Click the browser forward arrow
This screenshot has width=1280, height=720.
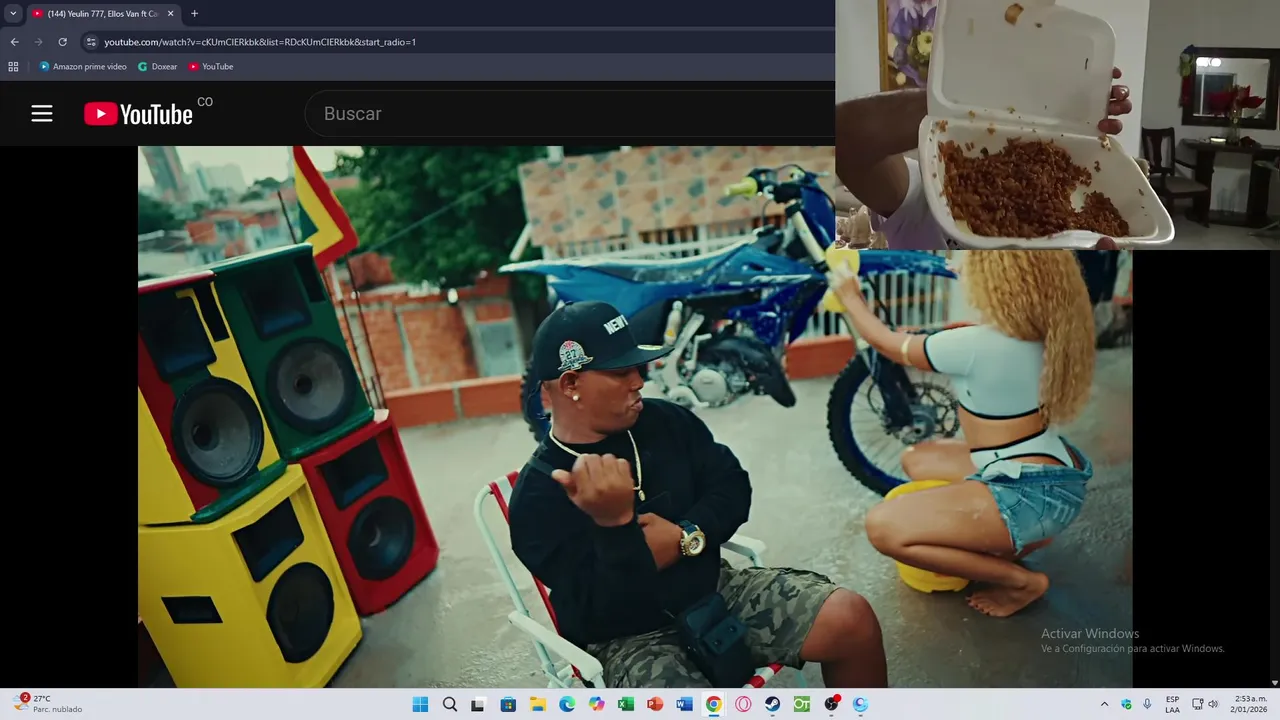click(x=38, y=42)
